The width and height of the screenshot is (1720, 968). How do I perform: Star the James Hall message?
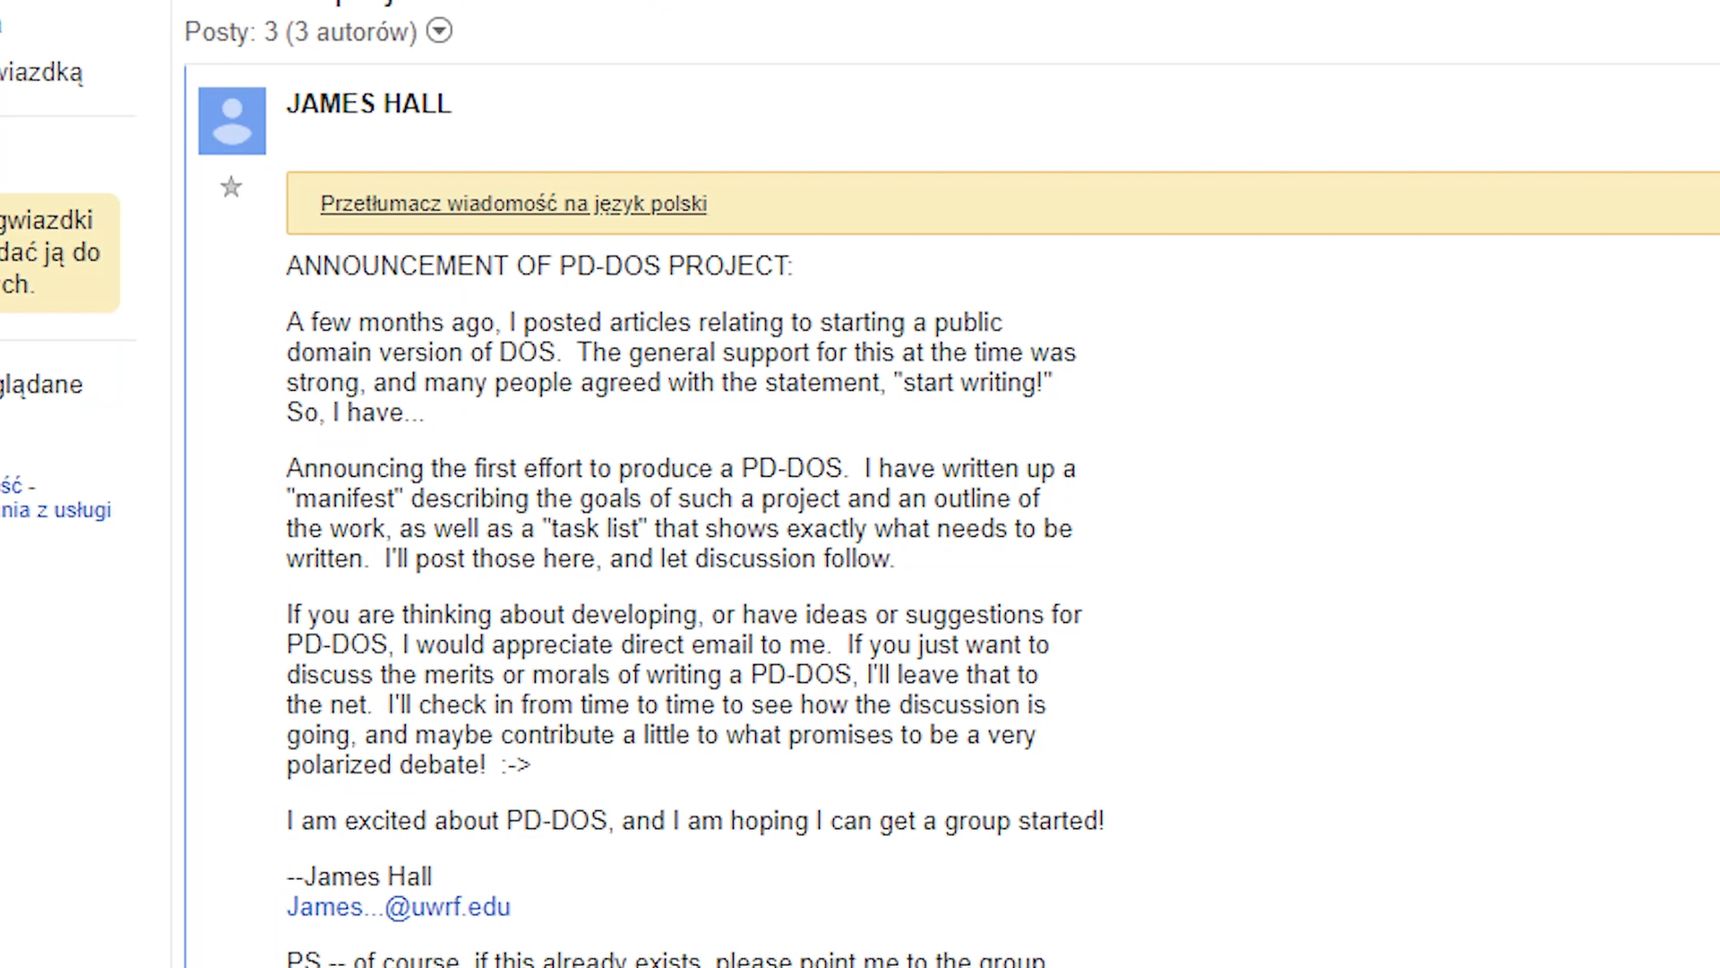click(x=231, y=187)
